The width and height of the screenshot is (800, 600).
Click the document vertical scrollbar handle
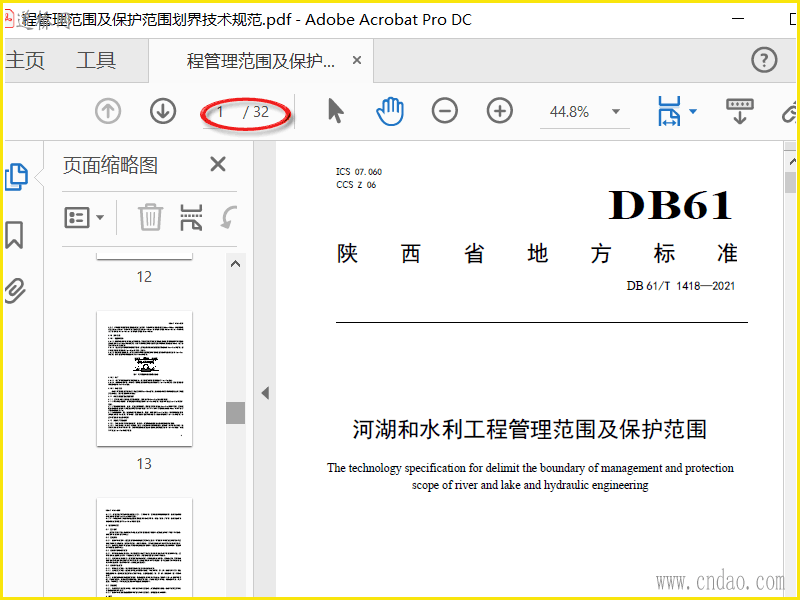[791, 182]
